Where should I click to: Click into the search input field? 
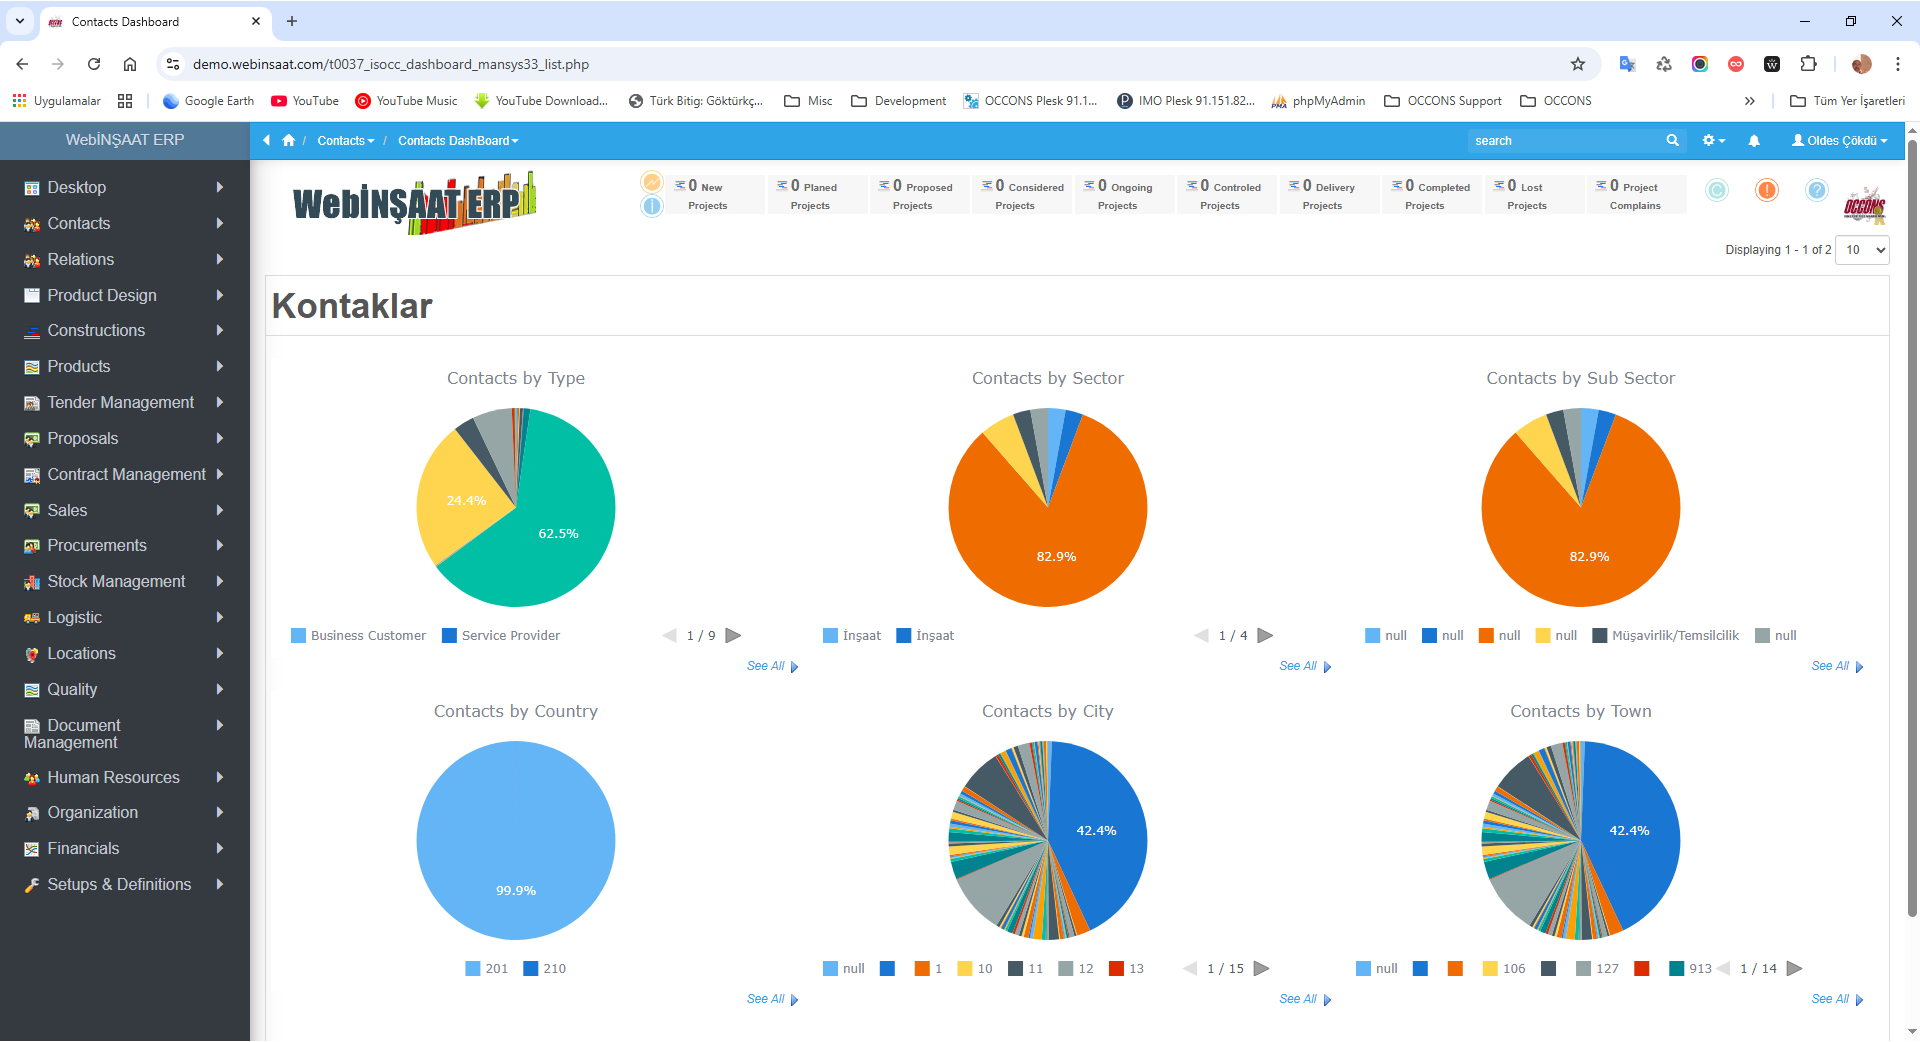tap(1563, 141)
